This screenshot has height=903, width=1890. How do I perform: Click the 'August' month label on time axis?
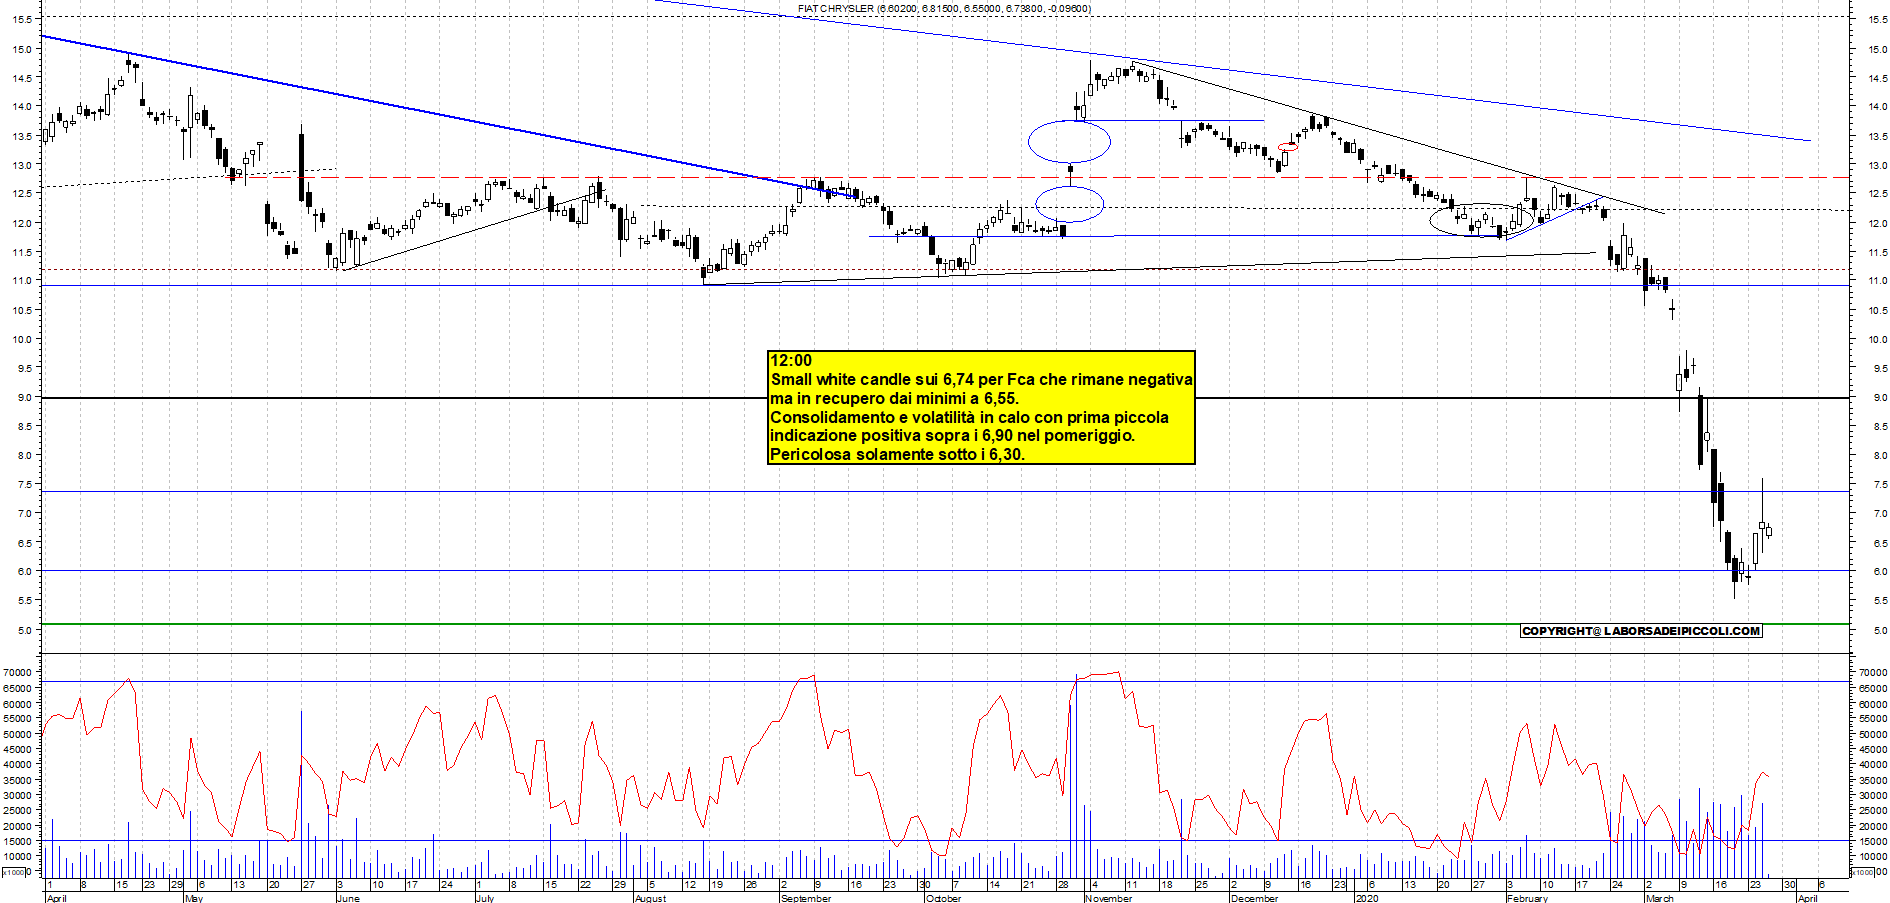(x=651, y=898)
